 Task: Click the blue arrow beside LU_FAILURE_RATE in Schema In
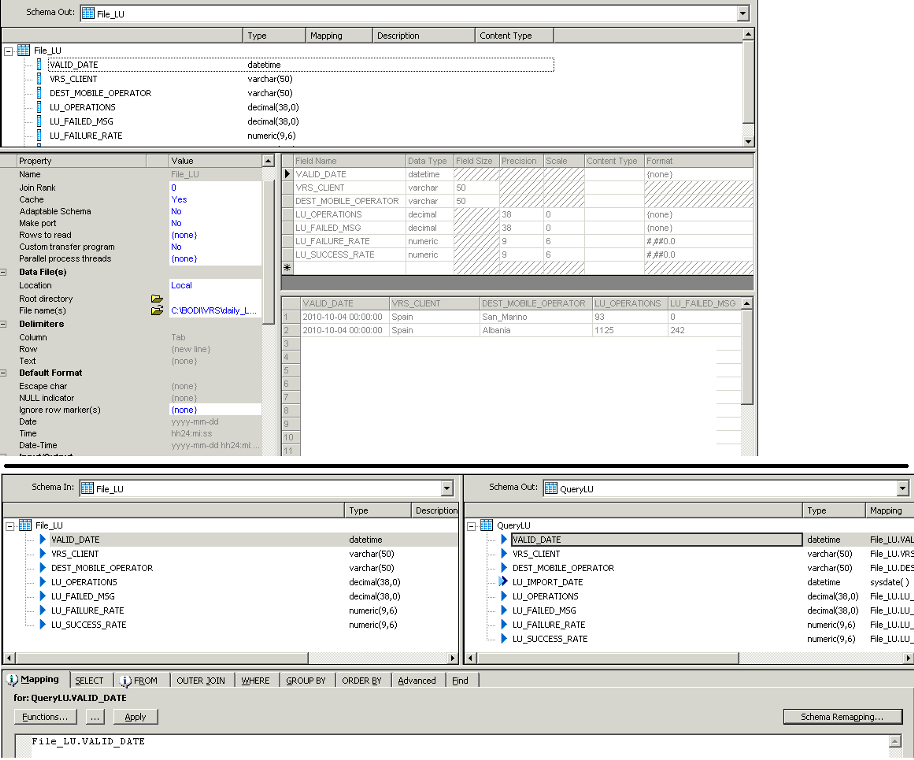coord(43,610)
